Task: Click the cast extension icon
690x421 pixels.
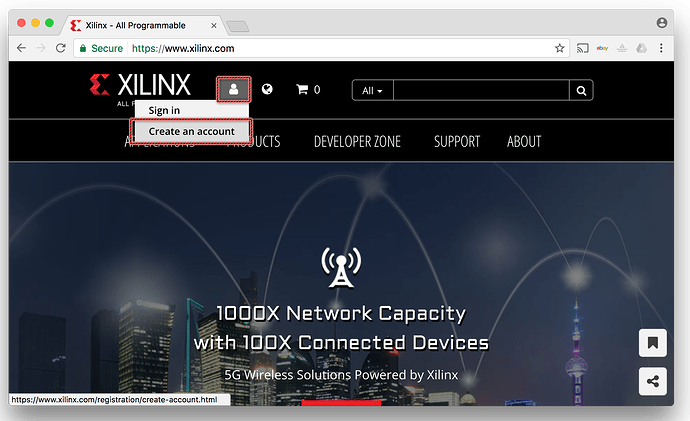Action: [x=583, y=48]
